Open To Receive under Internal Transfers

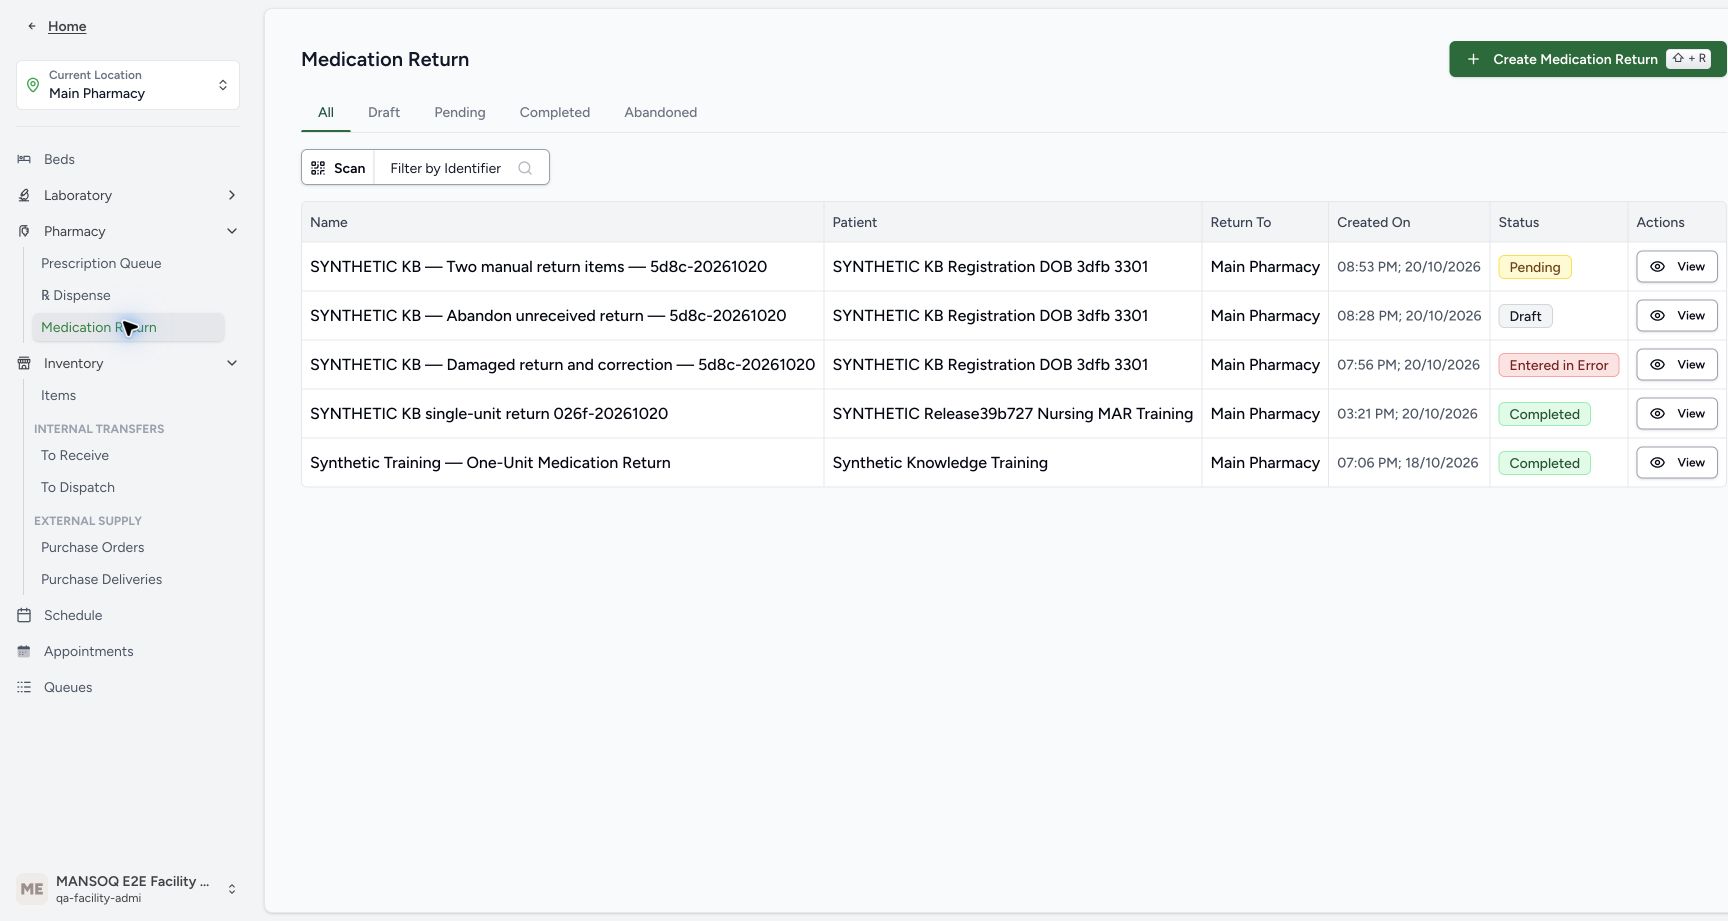75,455
